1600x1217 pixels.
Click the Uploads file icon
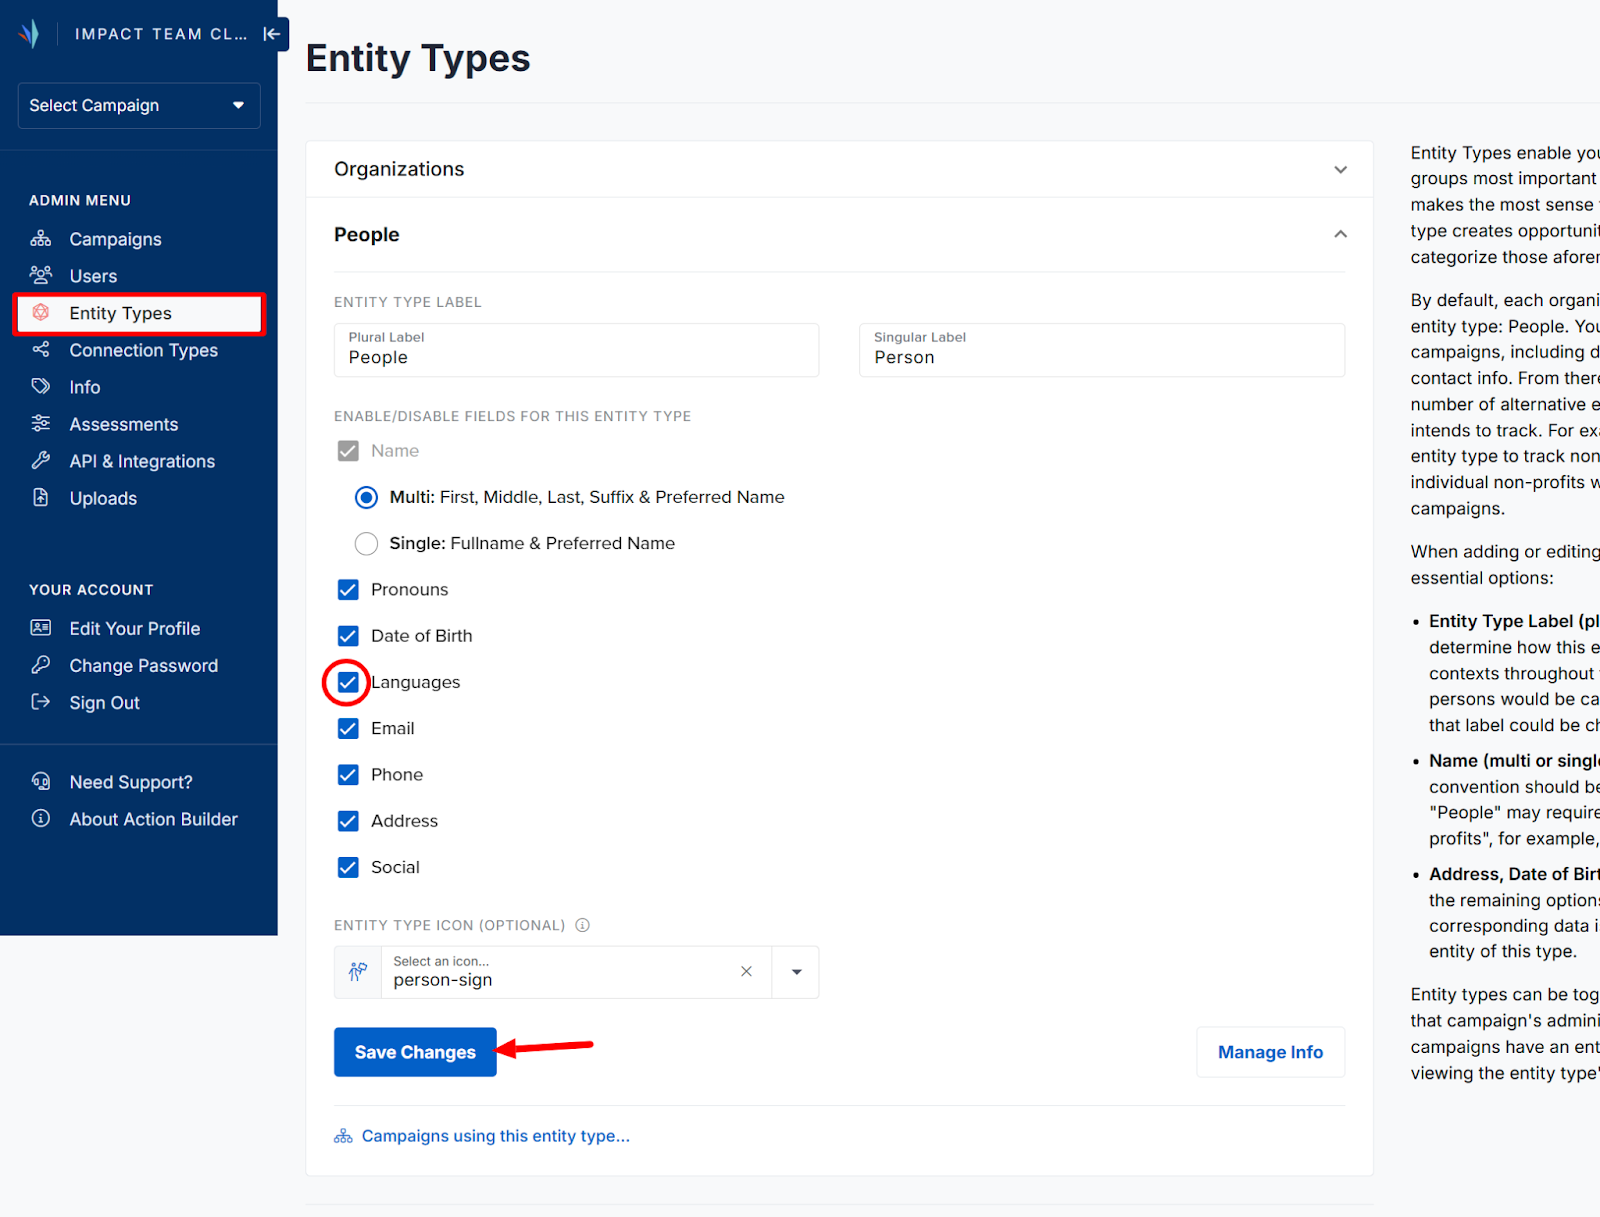[41, 498]
